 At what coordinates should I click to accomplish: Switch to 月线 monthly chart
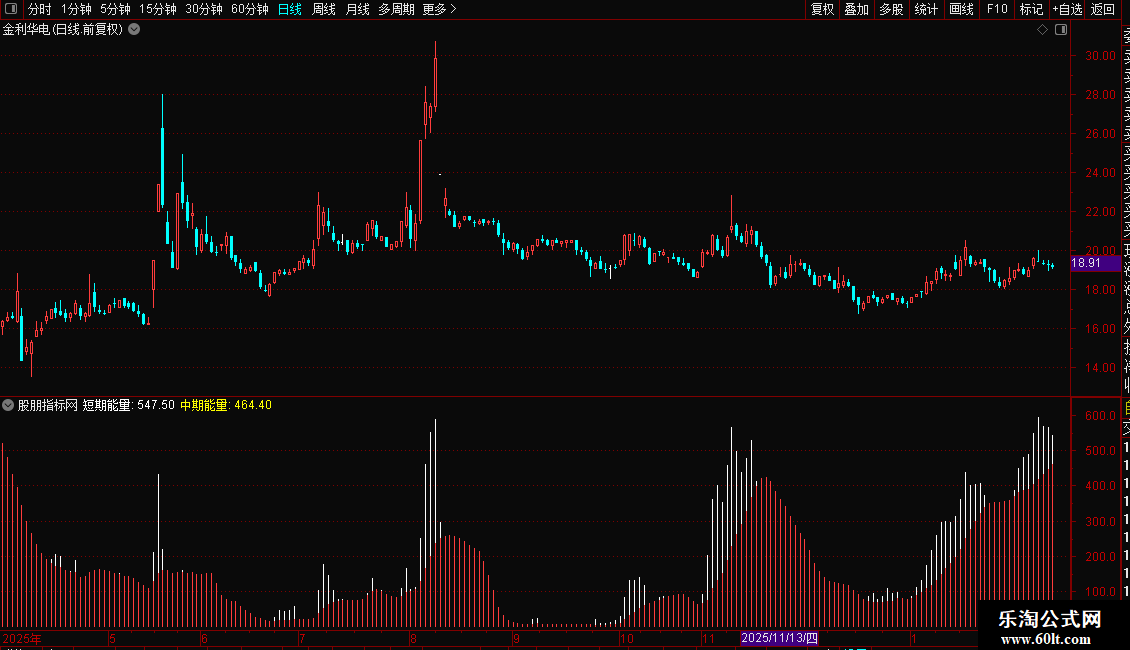[357, 9]
